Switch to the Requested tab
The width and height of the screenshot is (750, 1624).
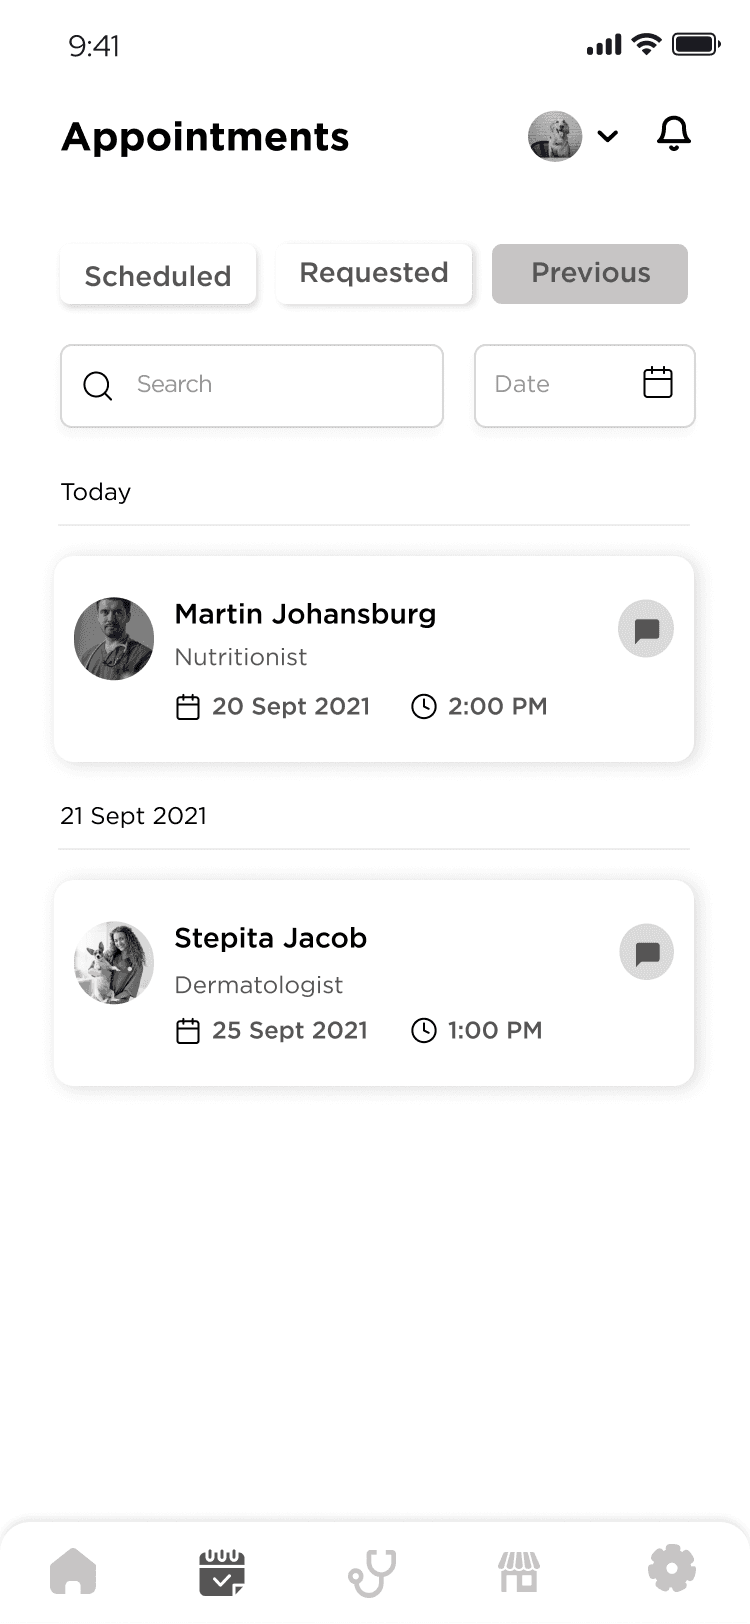[374, 273]
